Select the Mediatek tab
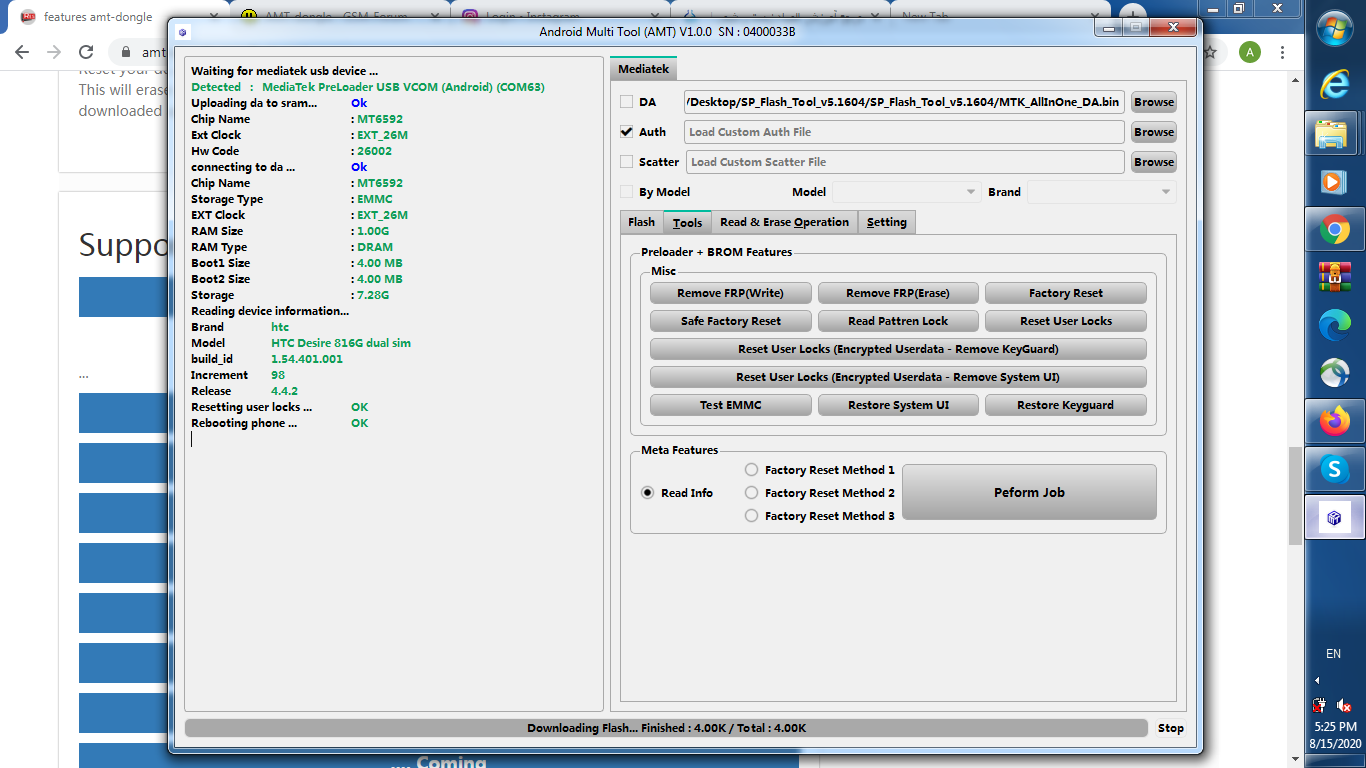Viewport: 1366px width, 768px height. pyautogui.click(x=644, y=69)
